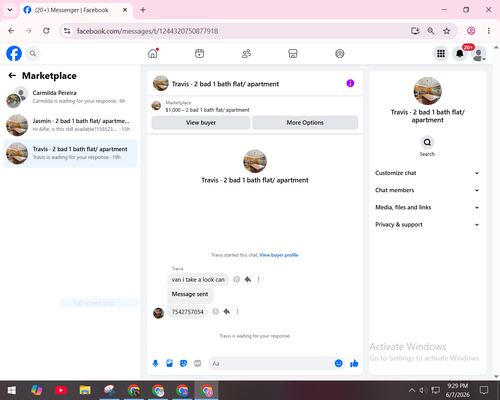This screenshot has height=400, width=500.
Task: Open more options for 'van i take a look can' message
Action: [x=259, y=279]
